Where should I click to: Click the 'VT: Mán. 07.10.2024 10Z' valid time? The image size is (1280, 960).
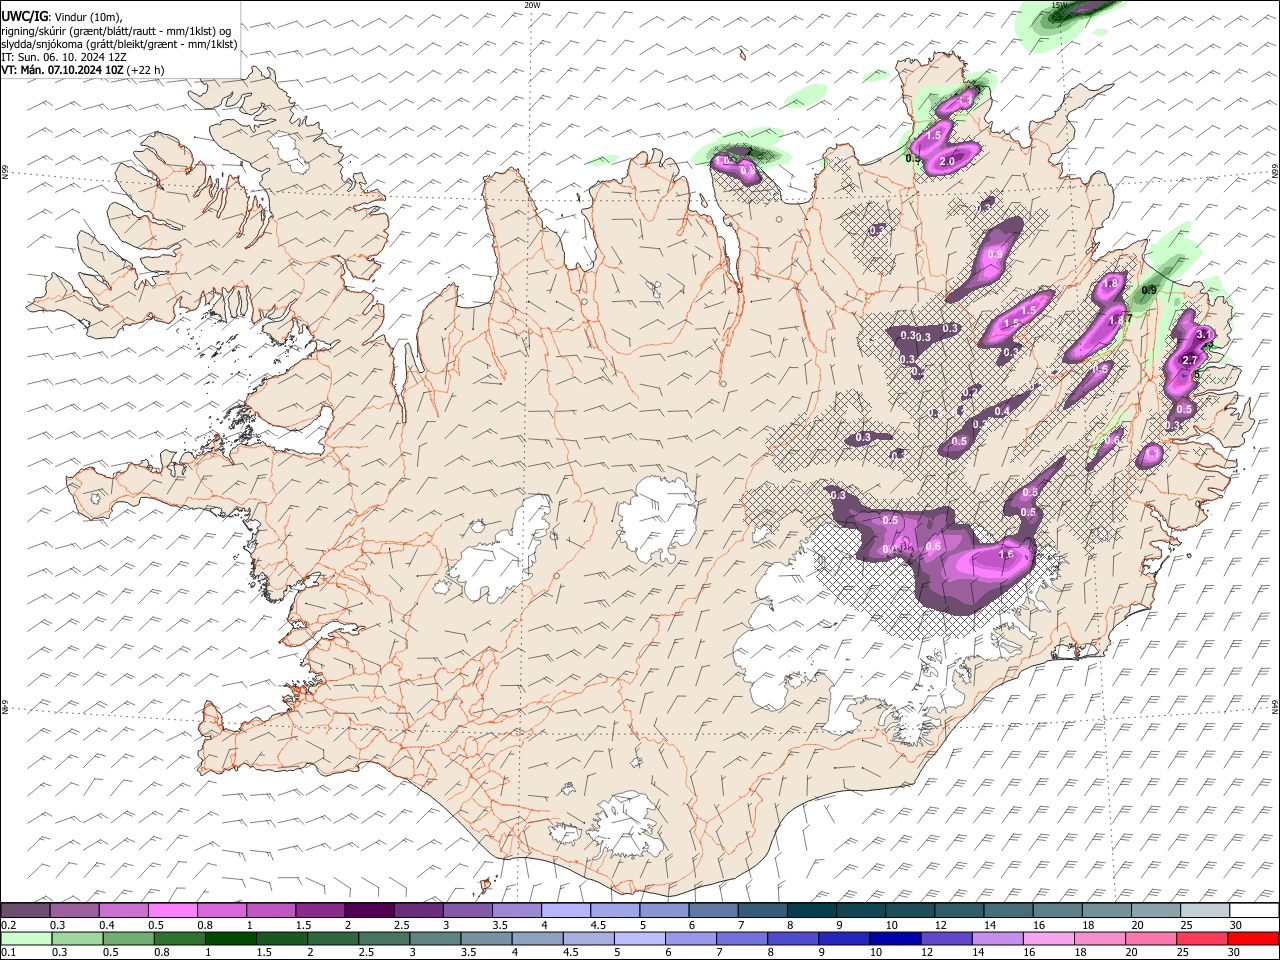click(64, 70)
